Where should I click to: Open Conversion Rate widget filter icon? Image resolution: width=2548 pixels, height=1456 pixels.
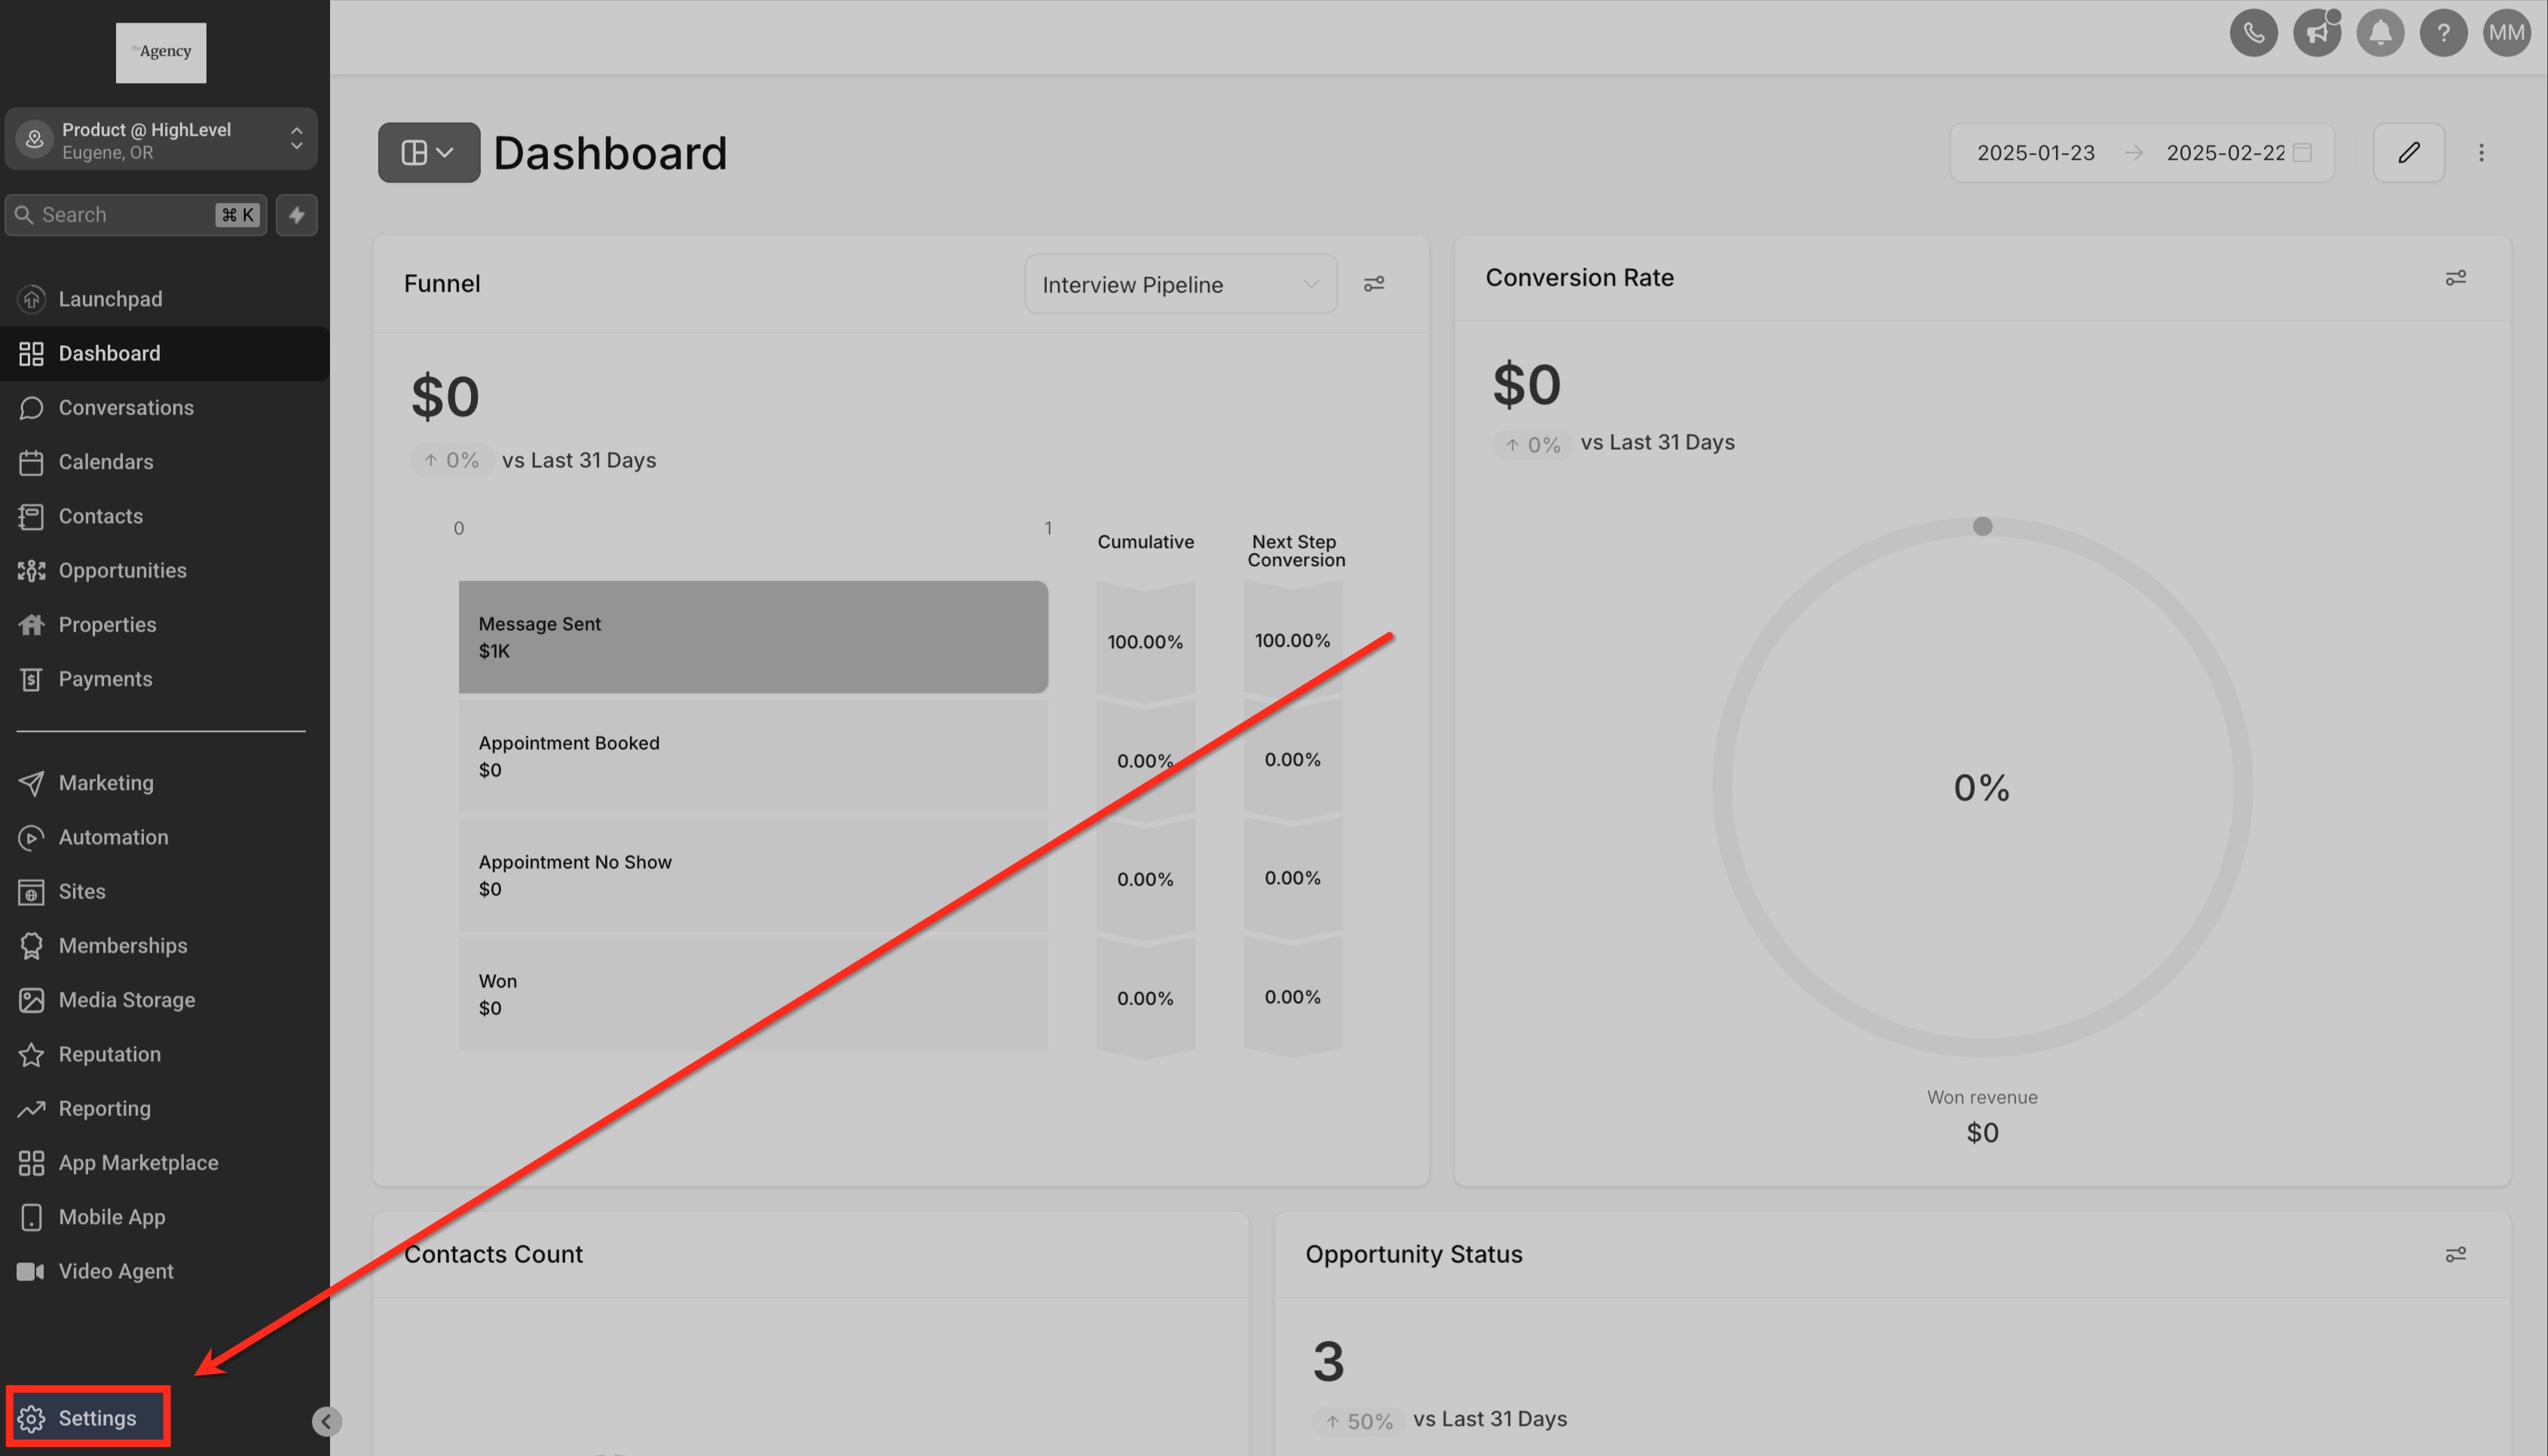[2455, 278]
